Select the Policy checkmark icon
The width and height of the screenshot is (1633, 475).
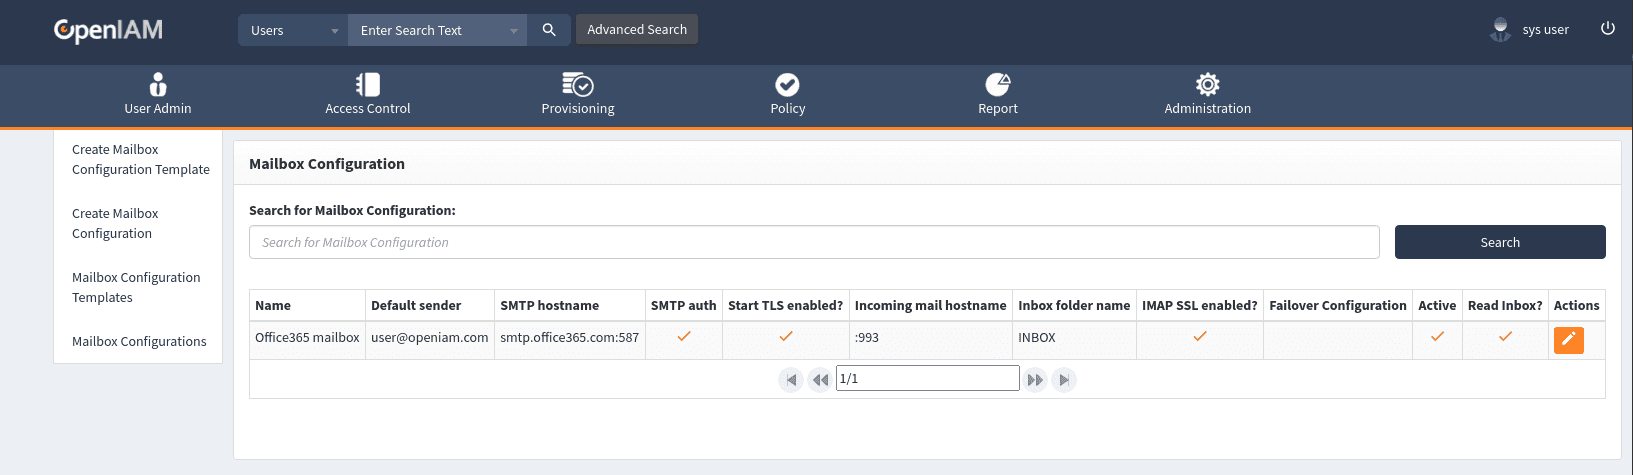787,85
